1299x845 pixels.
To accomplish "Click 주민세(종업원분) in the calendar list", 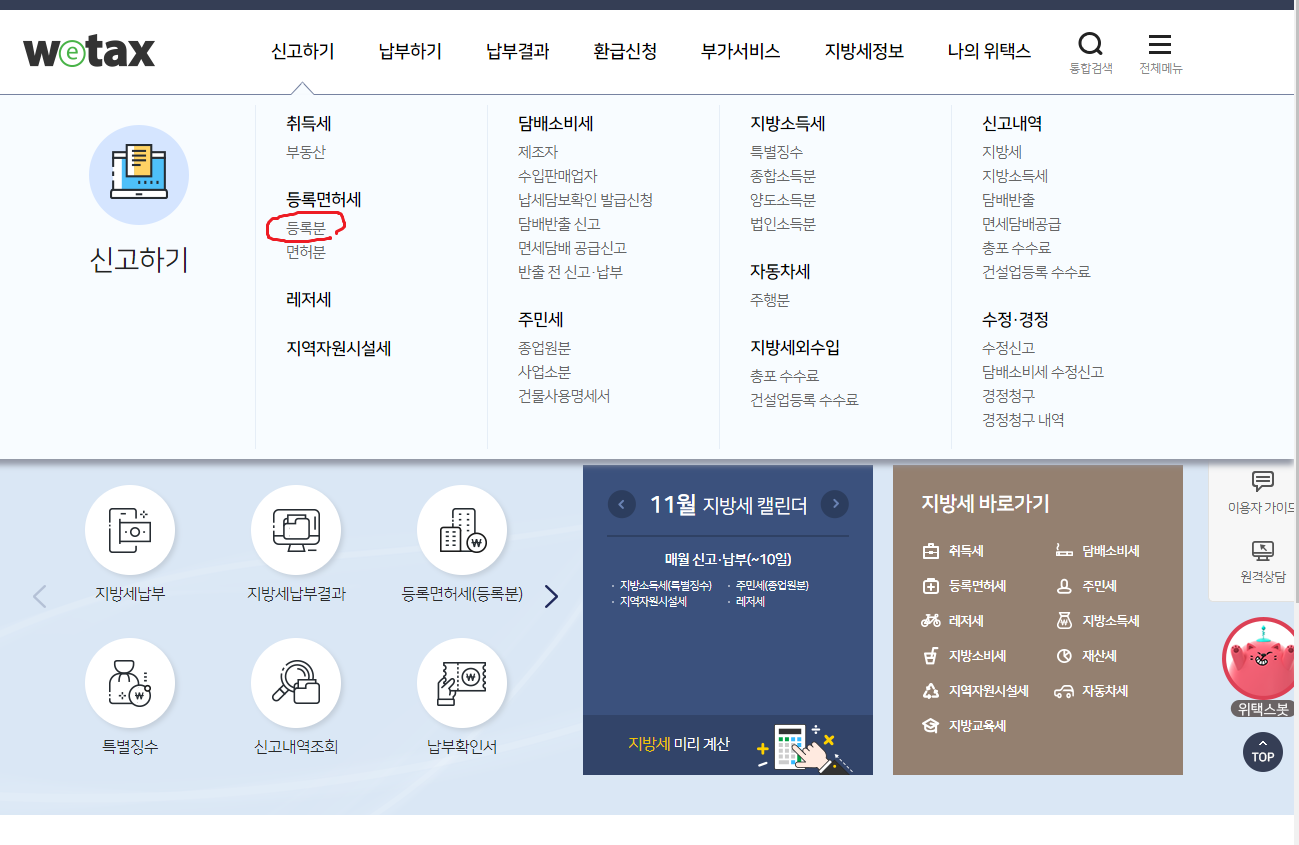I will click(x=772, y=586).
